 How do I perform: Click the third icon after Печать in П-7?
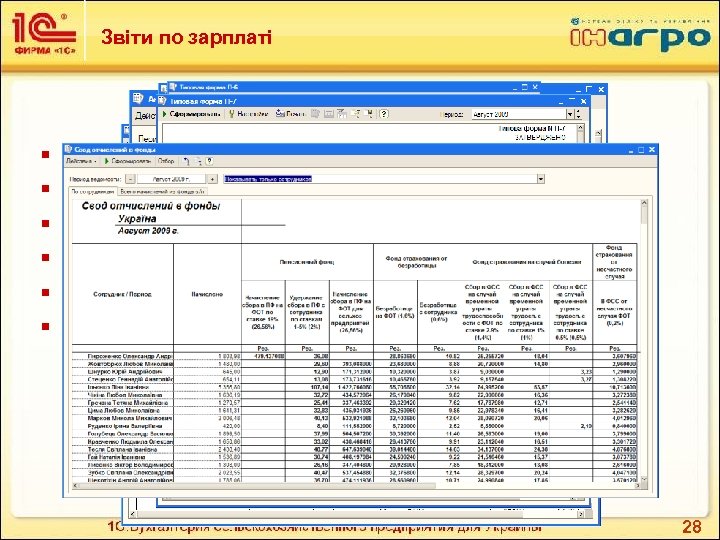(x=342, y=114)
